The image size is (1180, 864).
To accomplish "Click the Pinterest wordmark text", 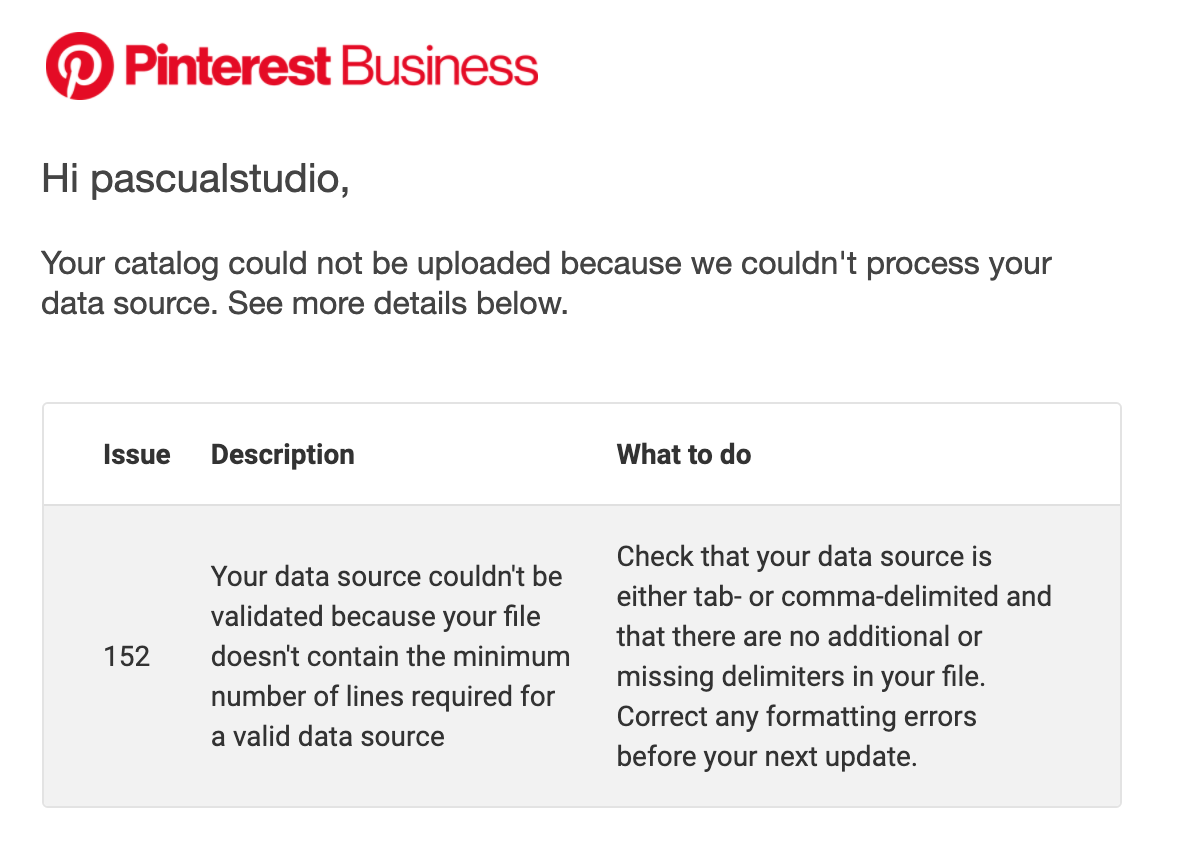I will click(x=227, y=66).
